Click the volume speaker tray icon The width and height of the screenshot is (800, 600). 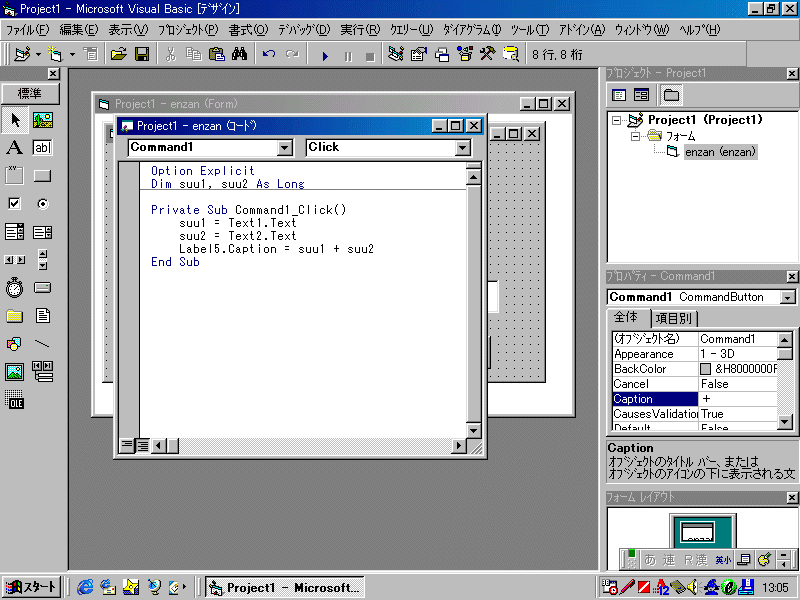click(693, 587)
